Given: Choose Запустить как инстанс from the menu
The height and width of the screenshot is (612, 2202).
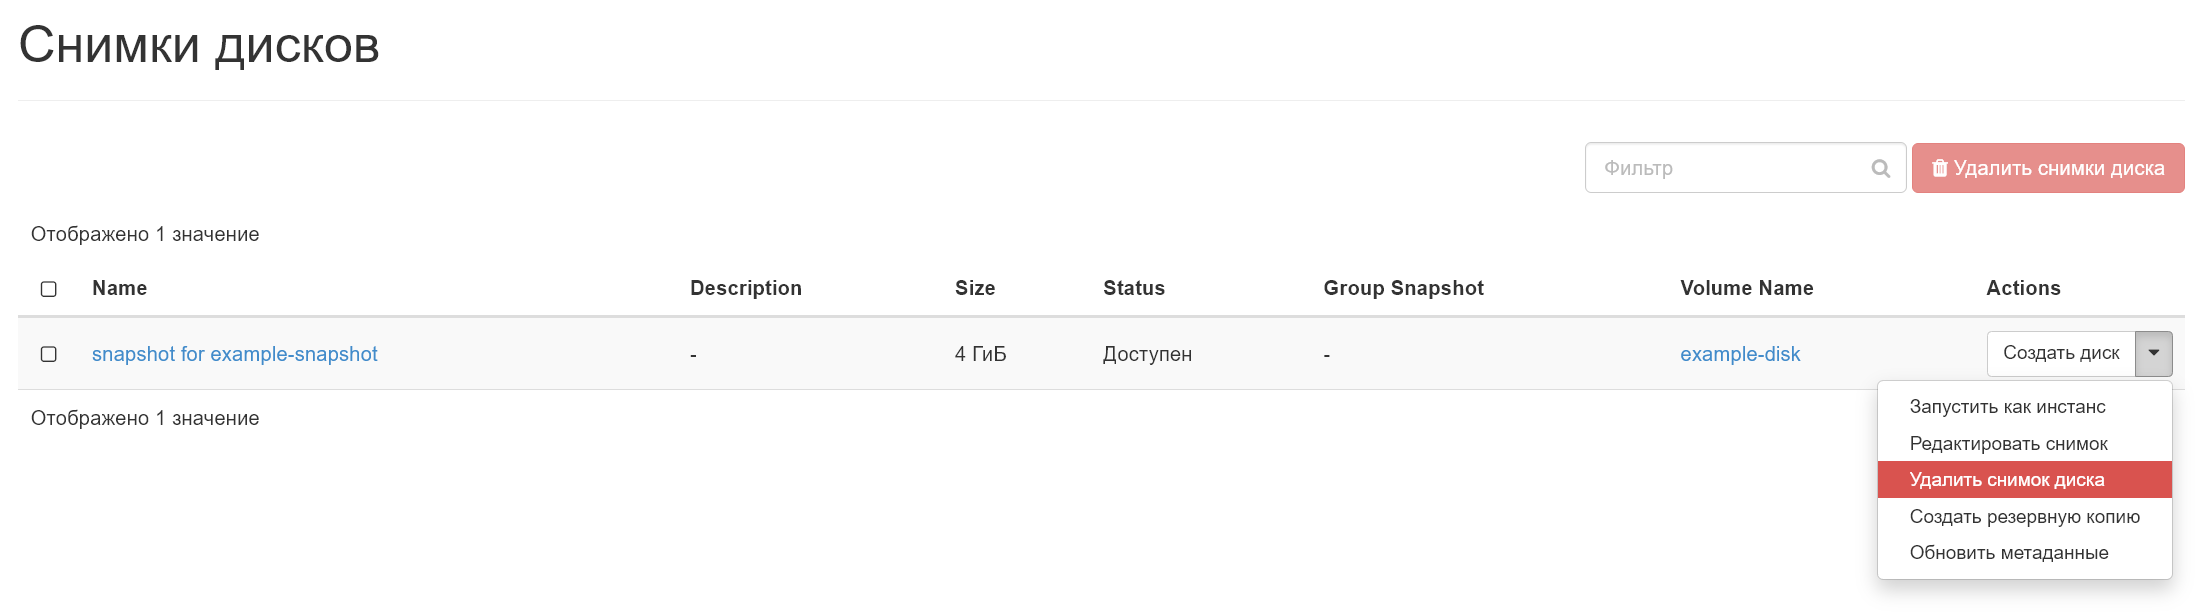Looking at the screenshot, I should coord(2007,407).
